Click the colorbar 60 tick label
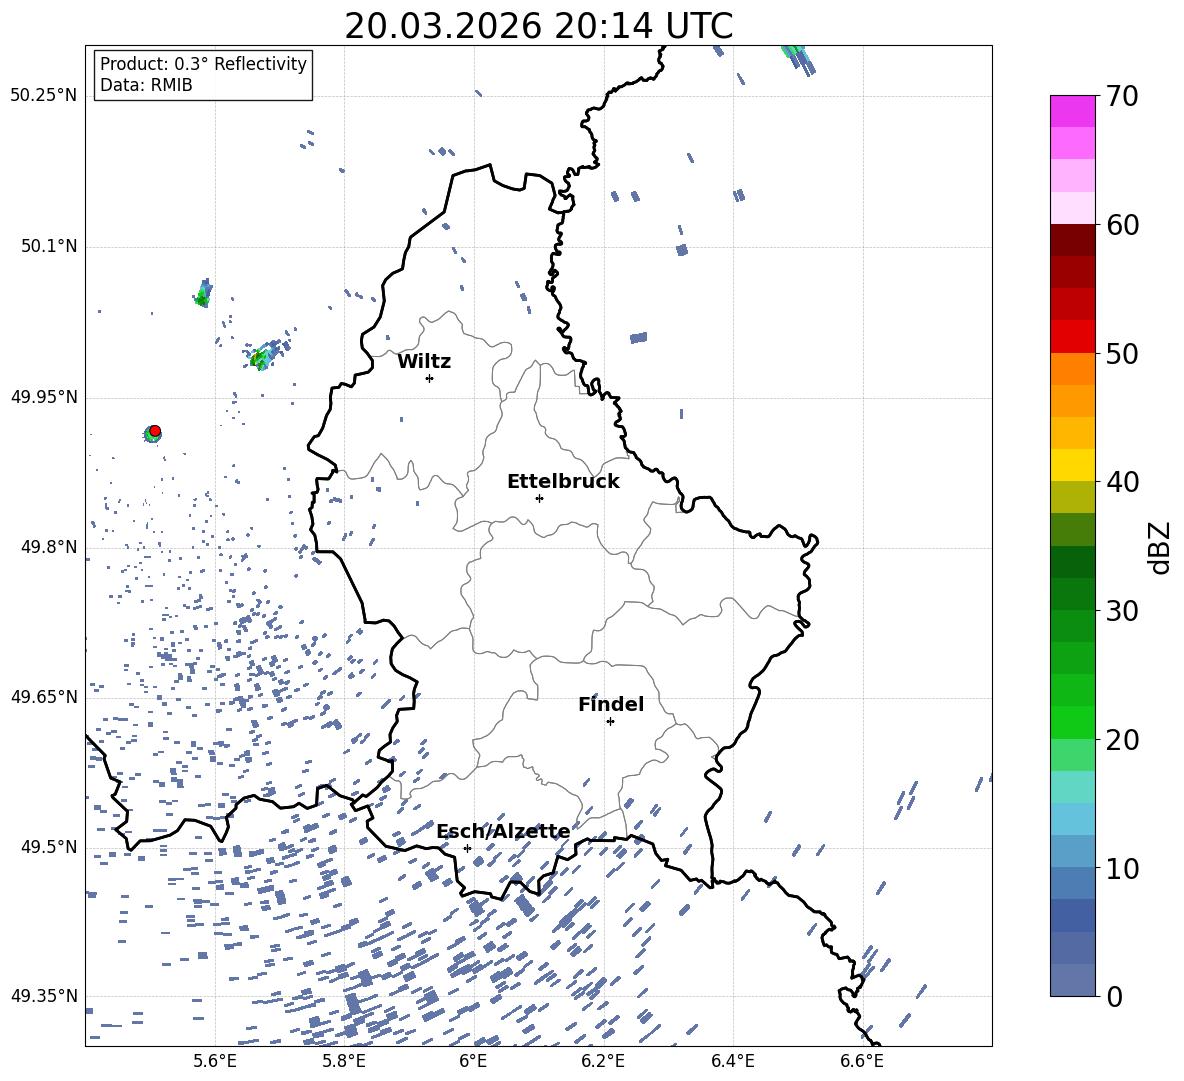 [x=1122, y=225]
